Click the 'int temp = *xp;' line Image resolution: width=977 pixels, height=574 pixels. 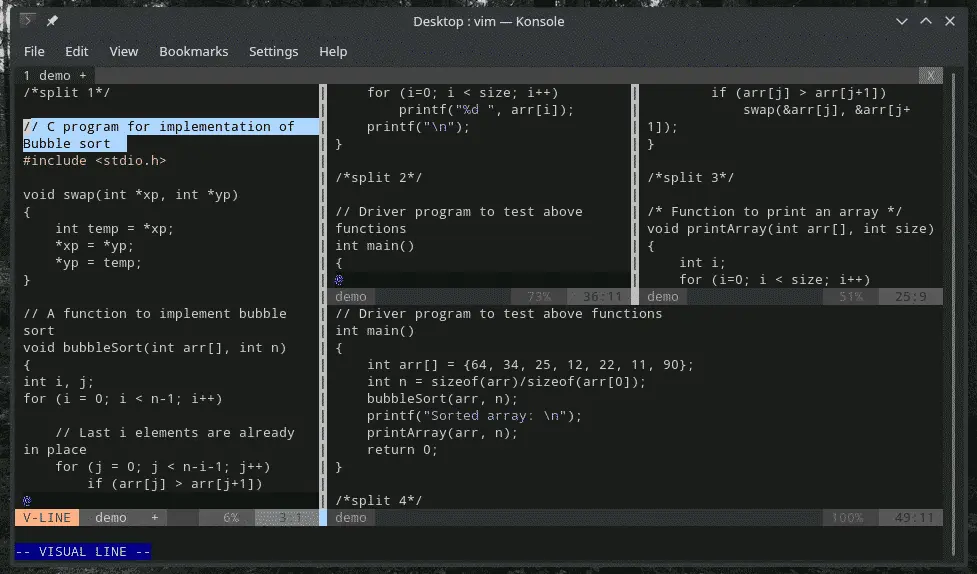(x=115, y=229)
